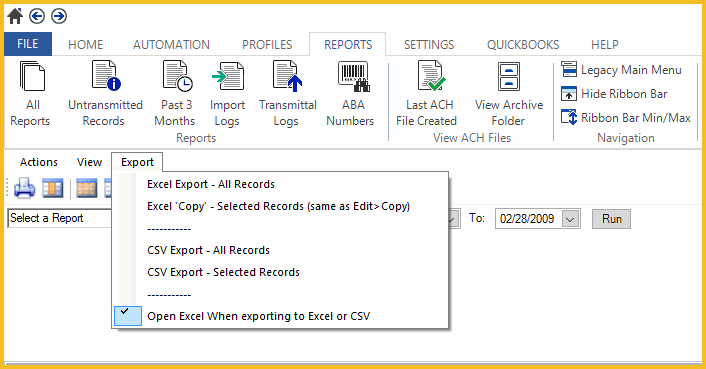This screenshot has width=706, height=369.
Task: Open the Select a Report combo box
Action: (x=59, y=218)
